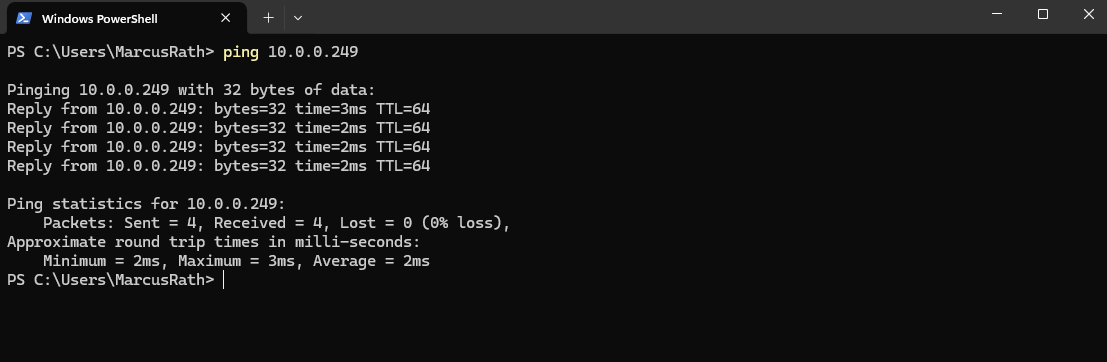Image resolution: width=1107 pixels, height=362 pixels.
Task: Click the Pinging with 32 bytes of data line
Action: [x=191, y=90]
